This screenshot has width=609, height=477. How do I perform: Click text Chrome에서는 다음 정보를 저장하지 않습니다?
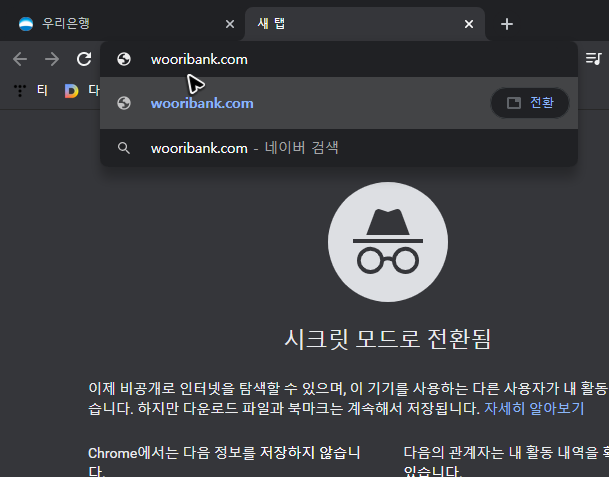click(x=224, y=462)
